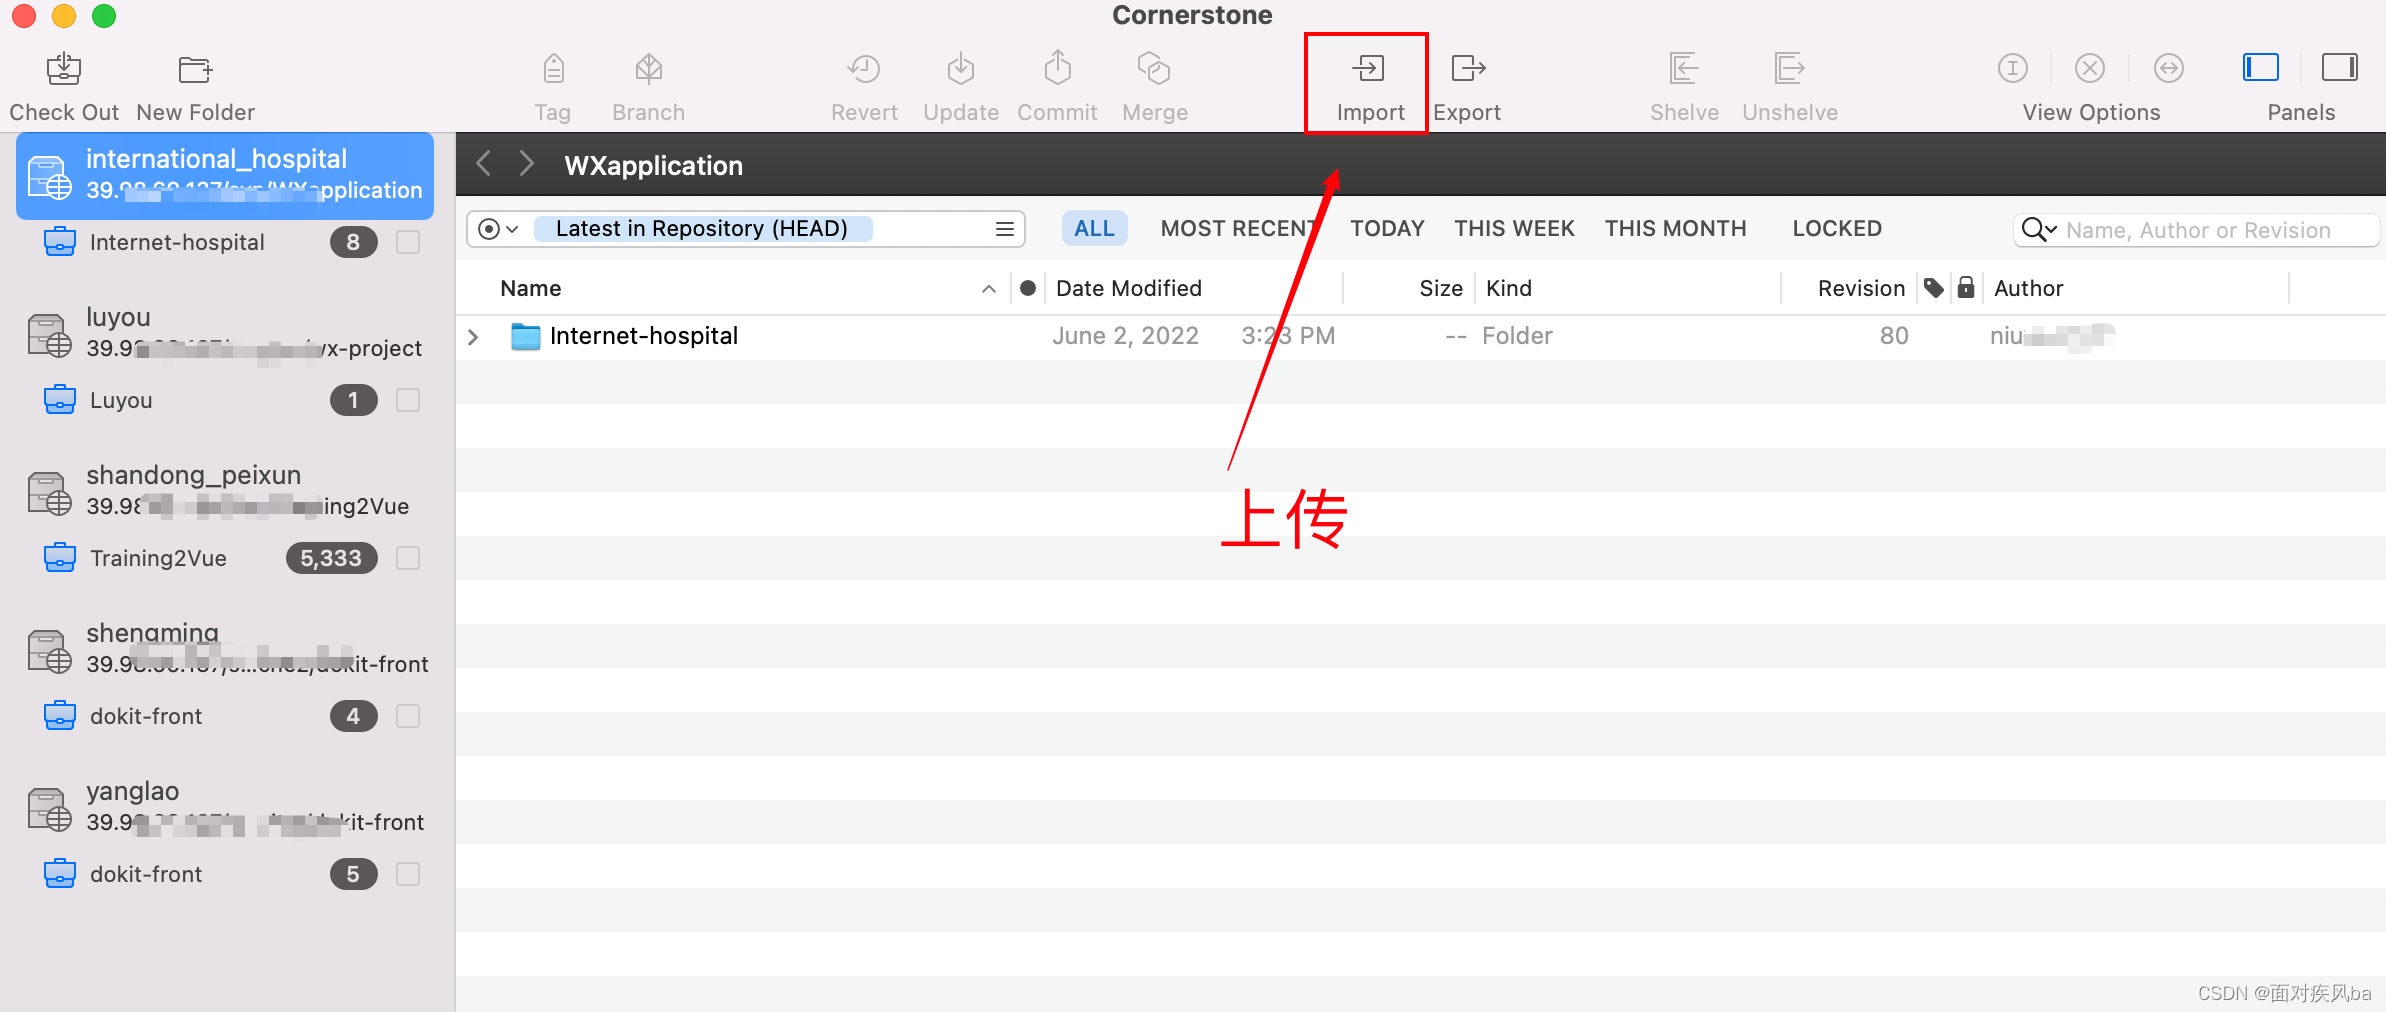The height and width of the screenshot is (1012, 2386).
Task: Create a New Folder in the repository
Action: point(194,83)
